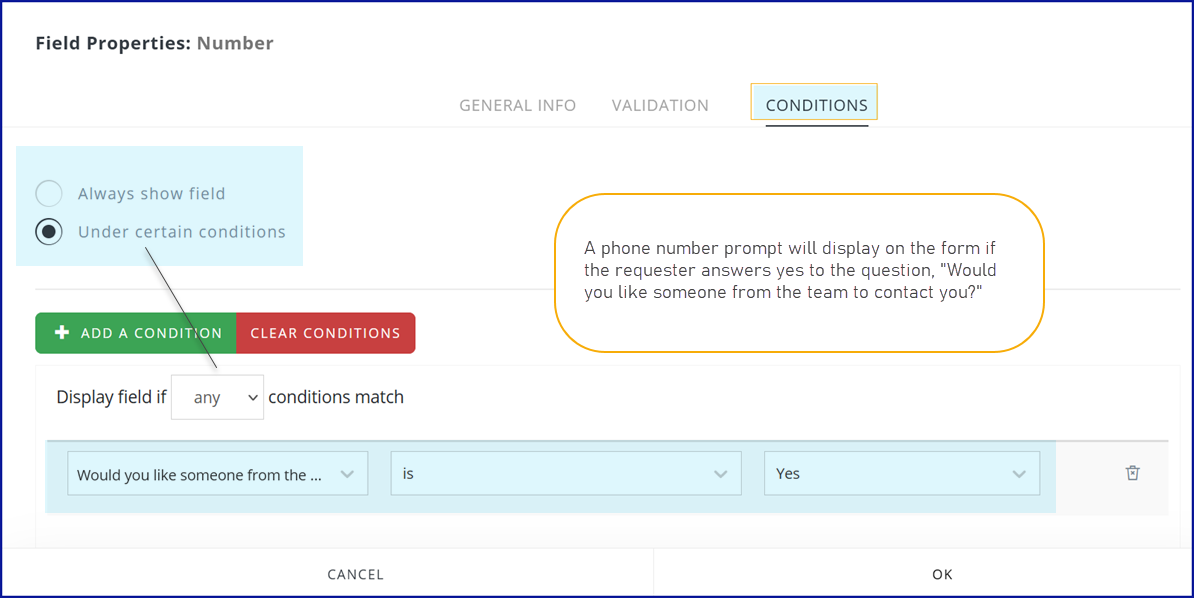Click the plus icon on Add a Condition
This screenshot has width=1194, height=598.
[62, 333]
